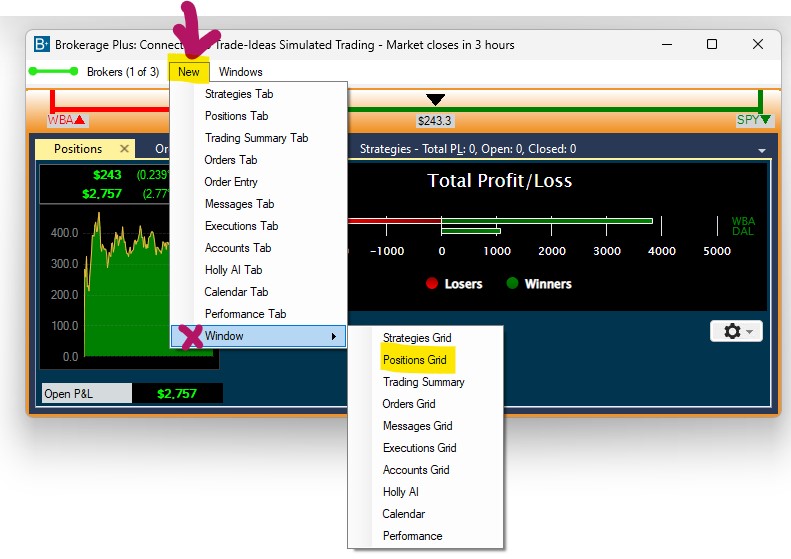Click the green broker connection status icon

(x=53, y=72)
